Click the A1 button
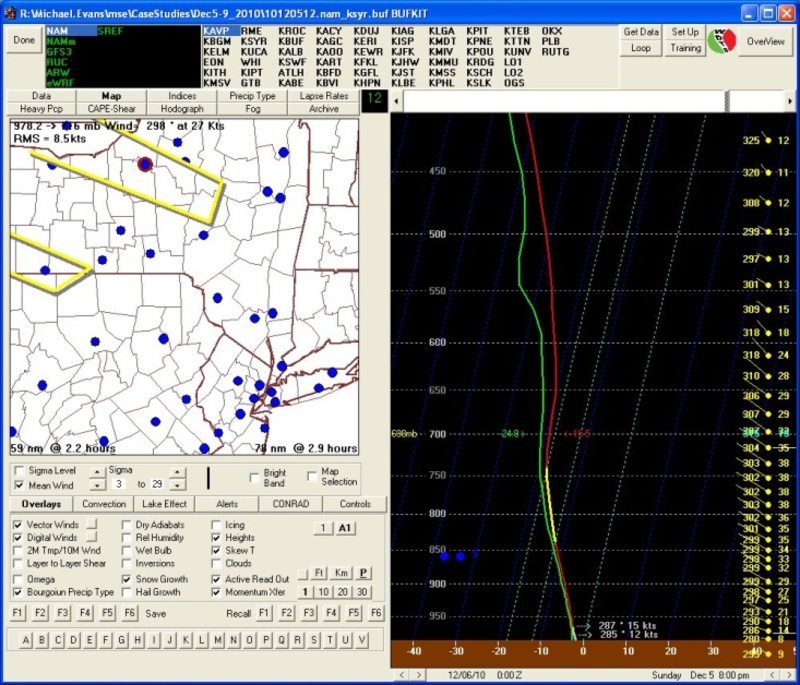The height and width of the screenshot is (685, 800). coord(345,528)
